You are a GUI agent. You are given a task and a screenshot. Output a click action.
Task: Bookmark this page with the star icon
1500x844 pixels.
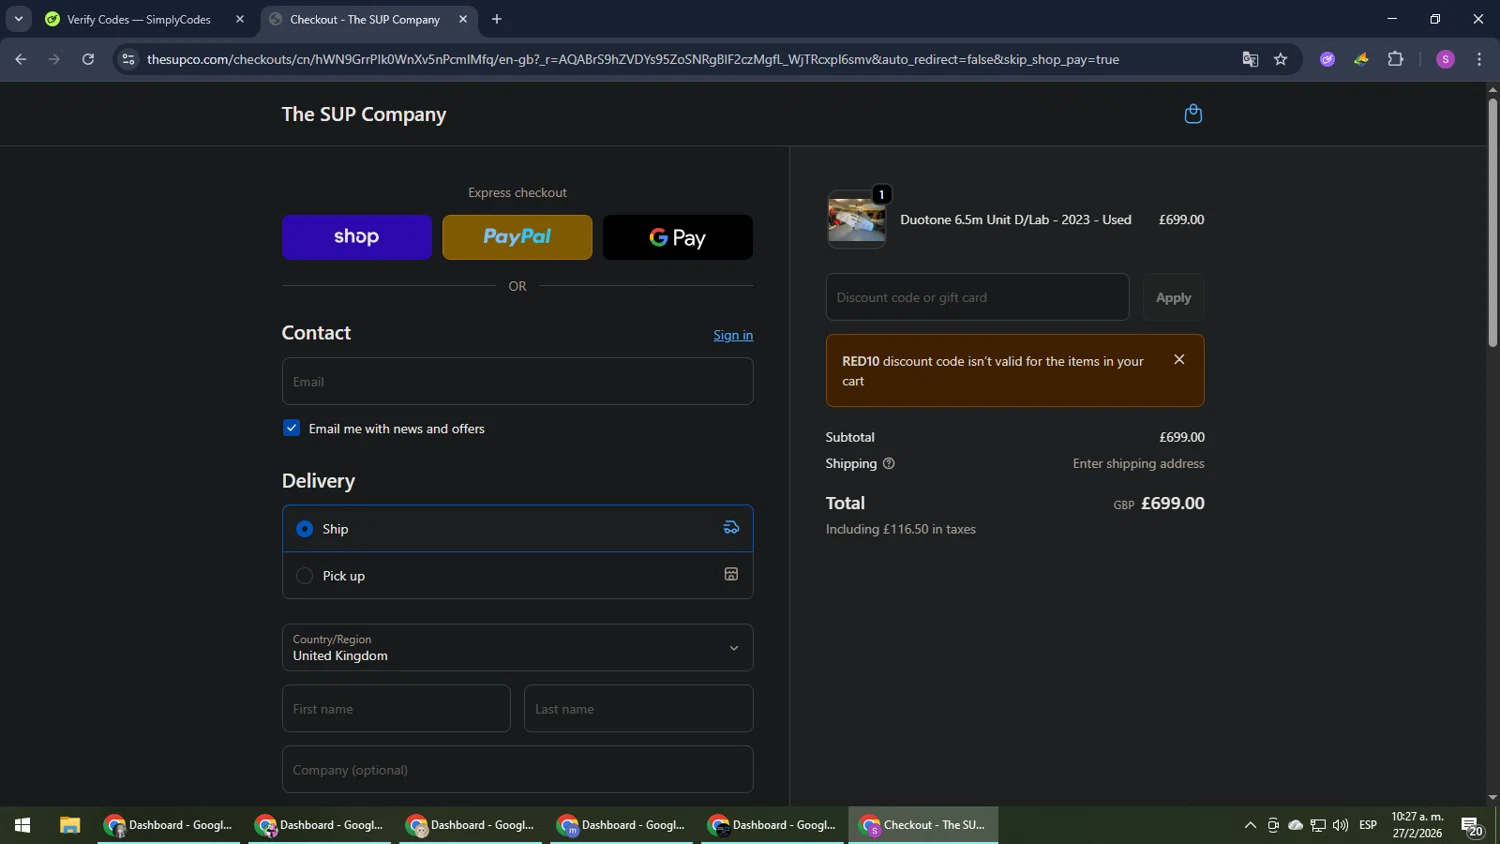1281,59
